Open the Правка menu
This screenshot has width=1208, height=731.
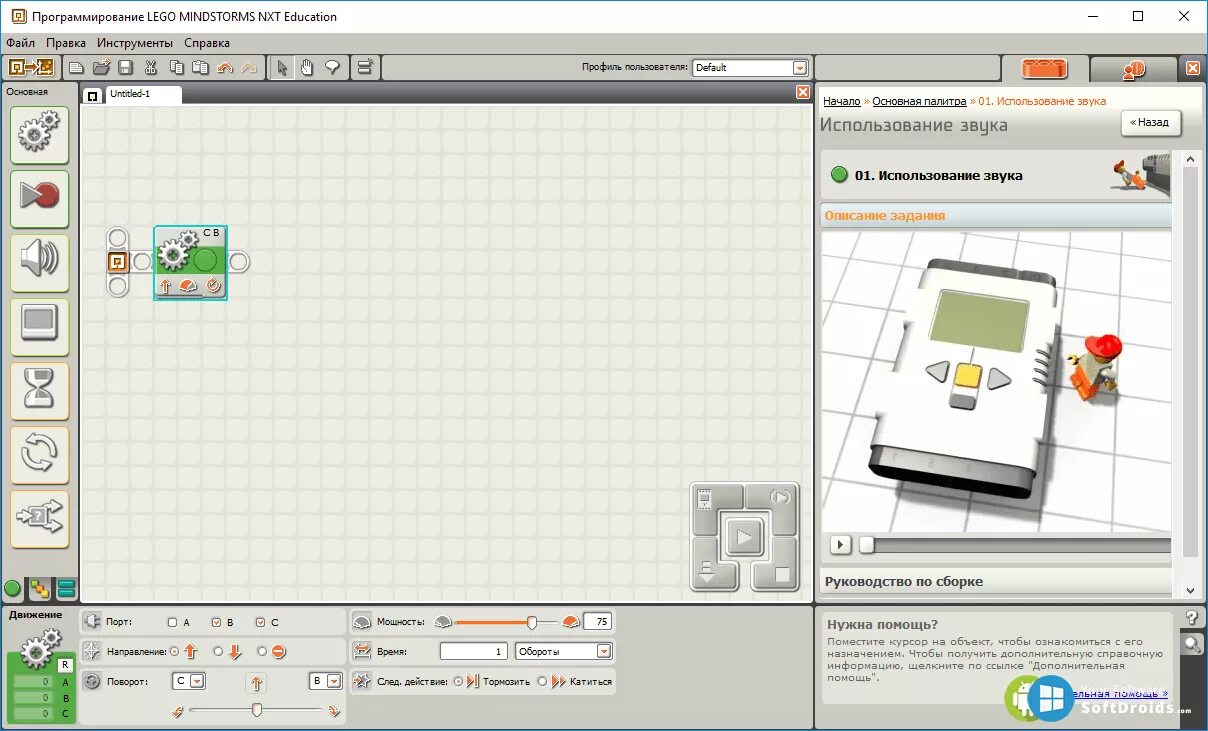pyautogui.click(x=66, y=43)
